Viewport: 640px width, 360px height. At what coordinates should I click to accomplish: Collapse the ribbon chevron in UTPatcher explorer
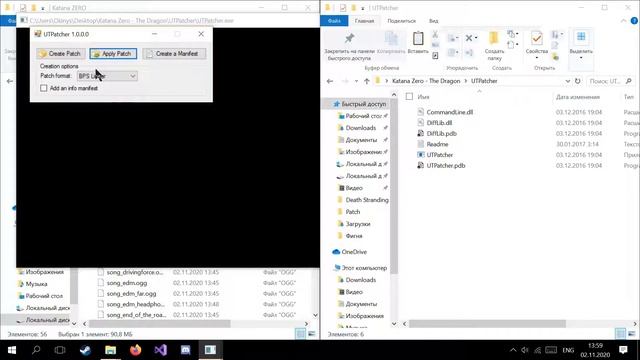click(x=623, y=20)
